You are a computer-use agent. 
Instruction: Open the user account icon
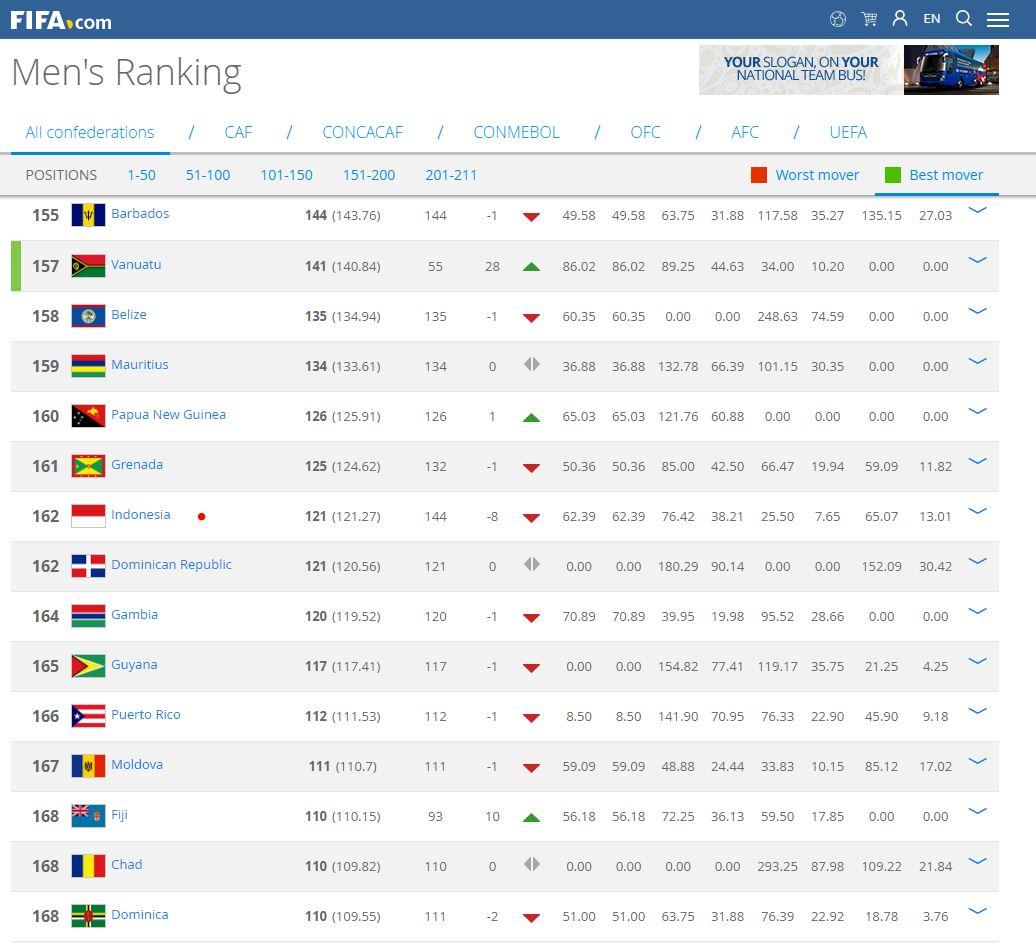(899, 18)
